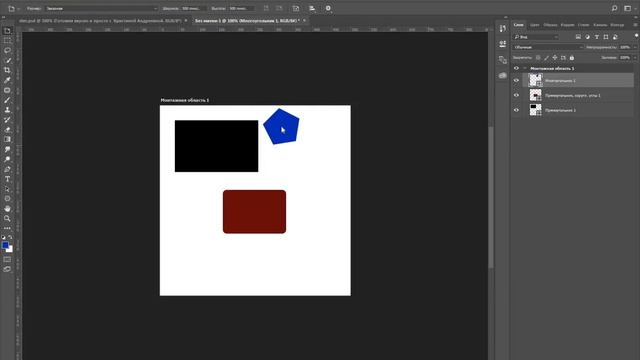Hide the artboard group via its eye icon
Screen dimensions: 640x360
click(x=516, y=68)
